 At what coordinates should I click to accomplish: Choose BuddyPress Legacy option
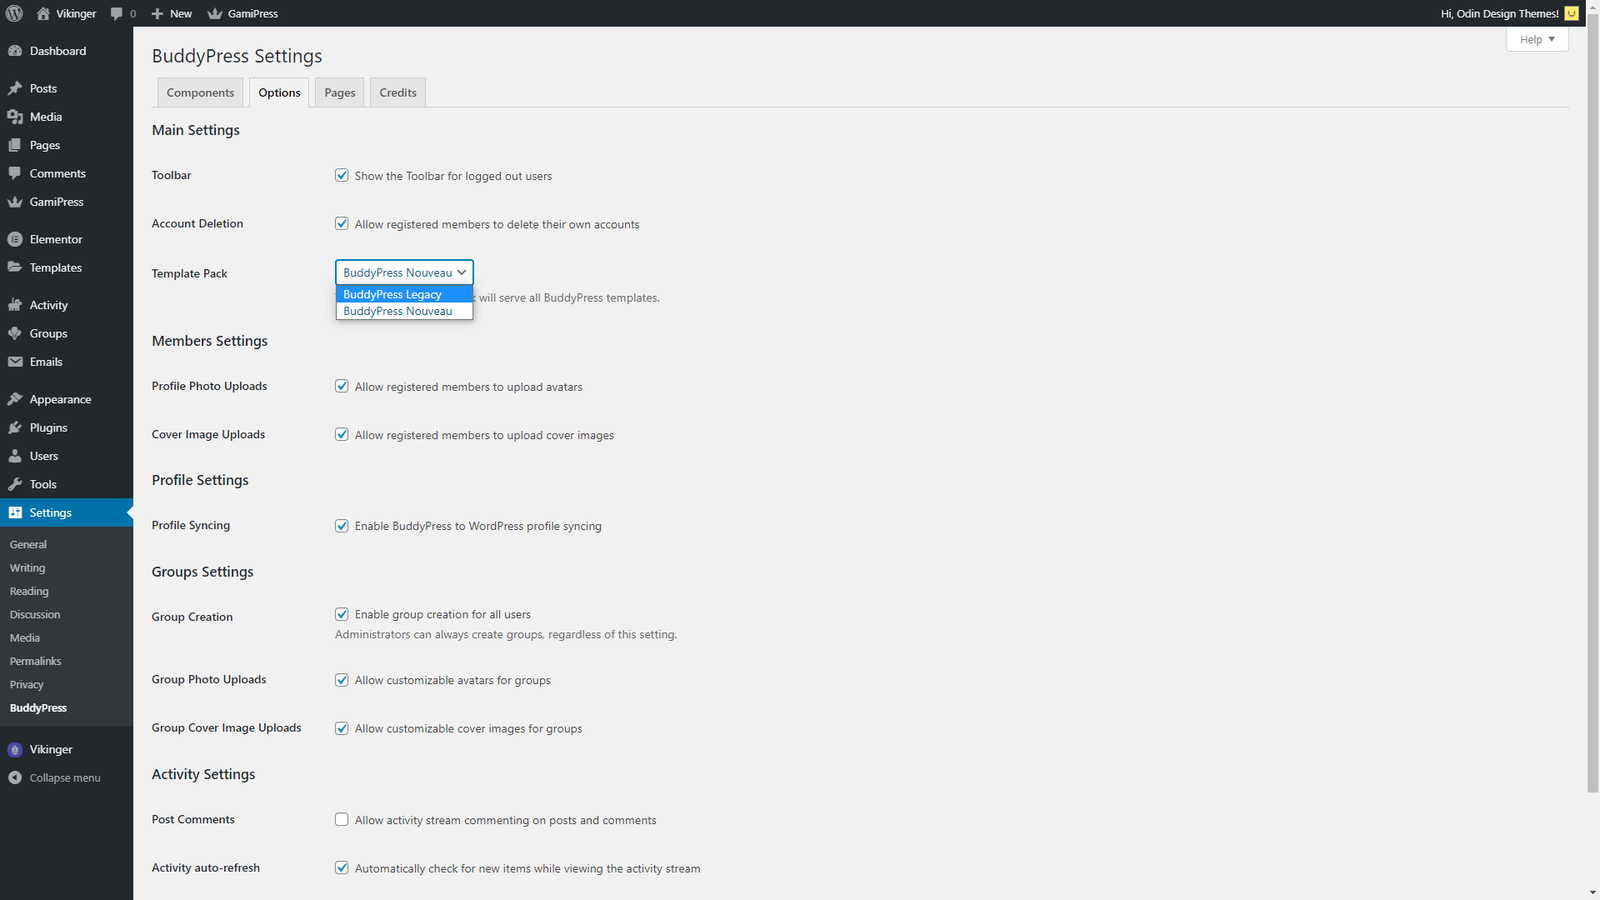(404, 294)
